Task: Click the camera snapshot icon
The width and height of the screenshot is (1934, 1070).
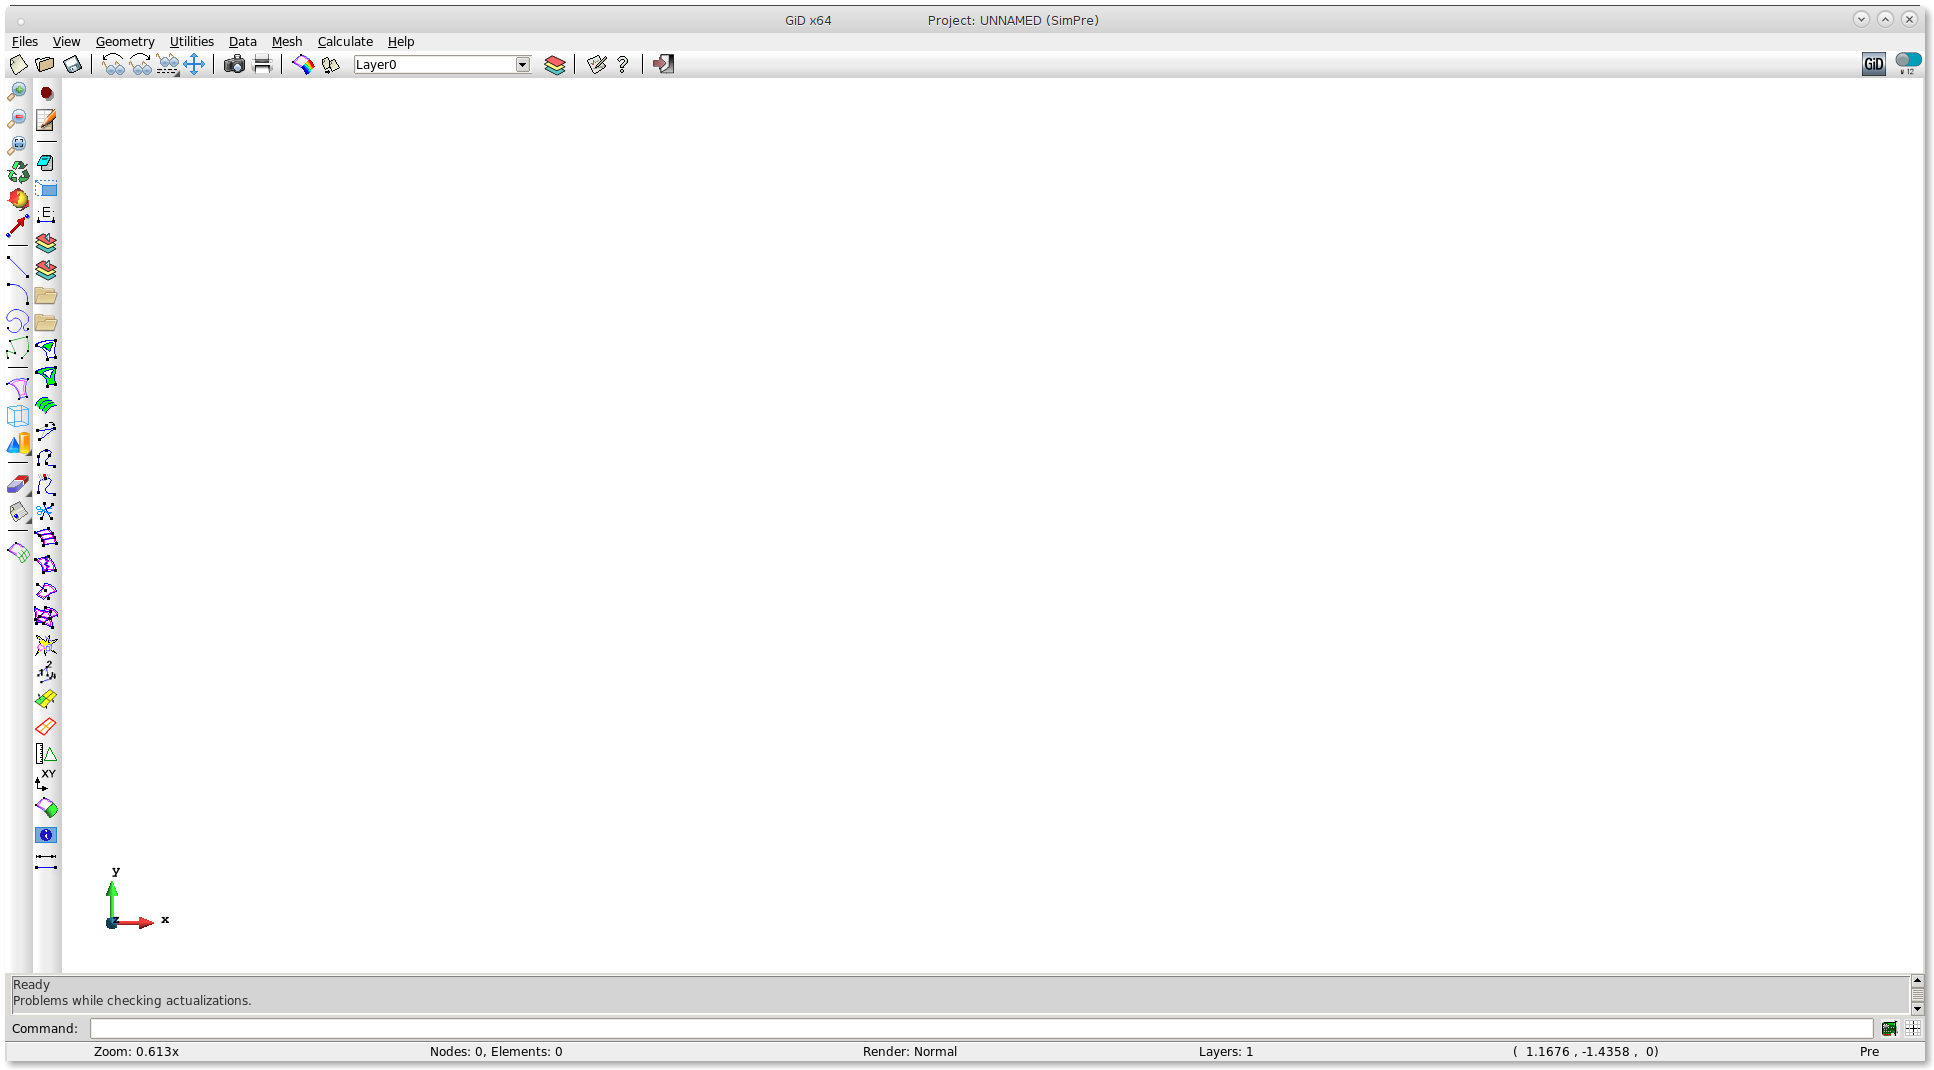Action: point(234,64)
